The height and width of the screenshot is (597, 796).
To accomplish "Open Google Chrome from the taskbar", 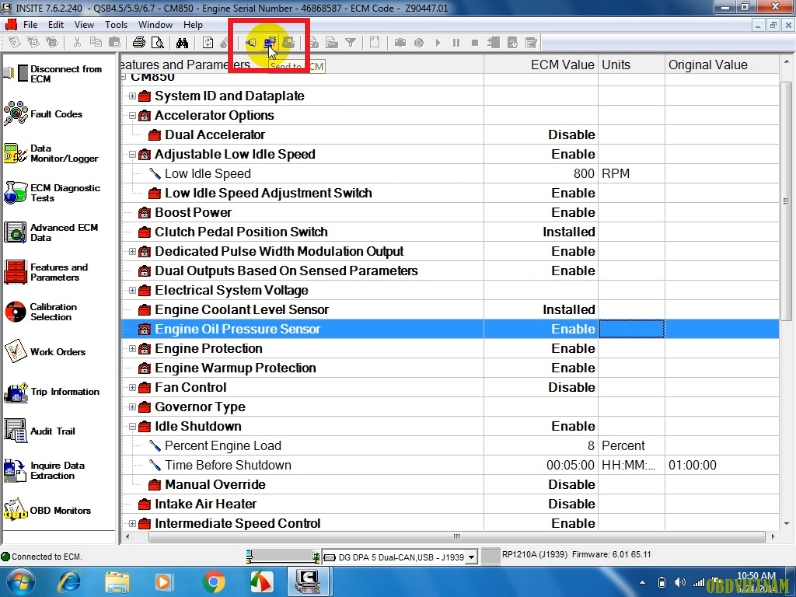I will pyautogui.click(x=214, y=582).
